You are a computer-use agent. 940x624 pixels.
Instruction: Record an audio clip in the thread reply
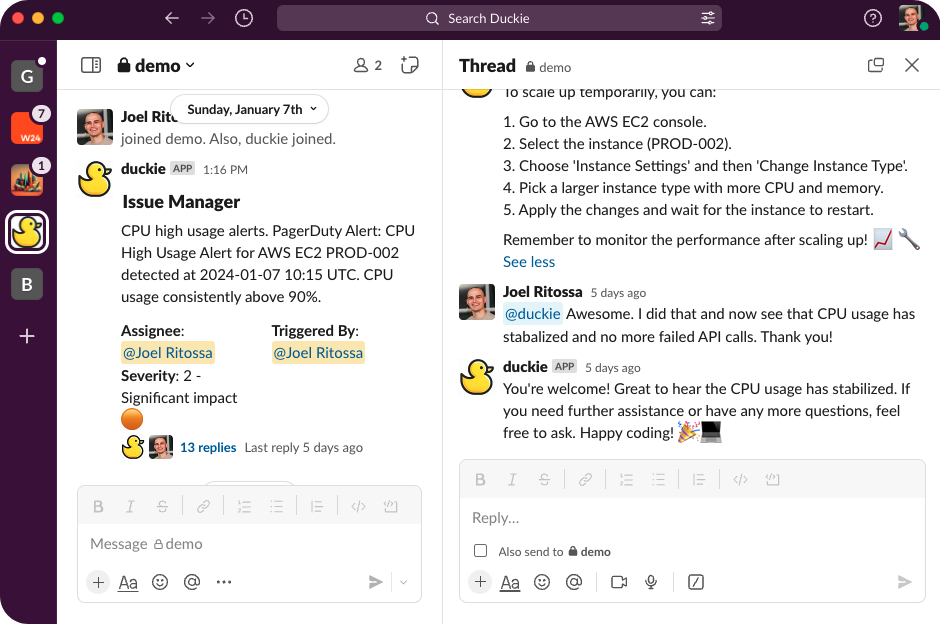651,582
